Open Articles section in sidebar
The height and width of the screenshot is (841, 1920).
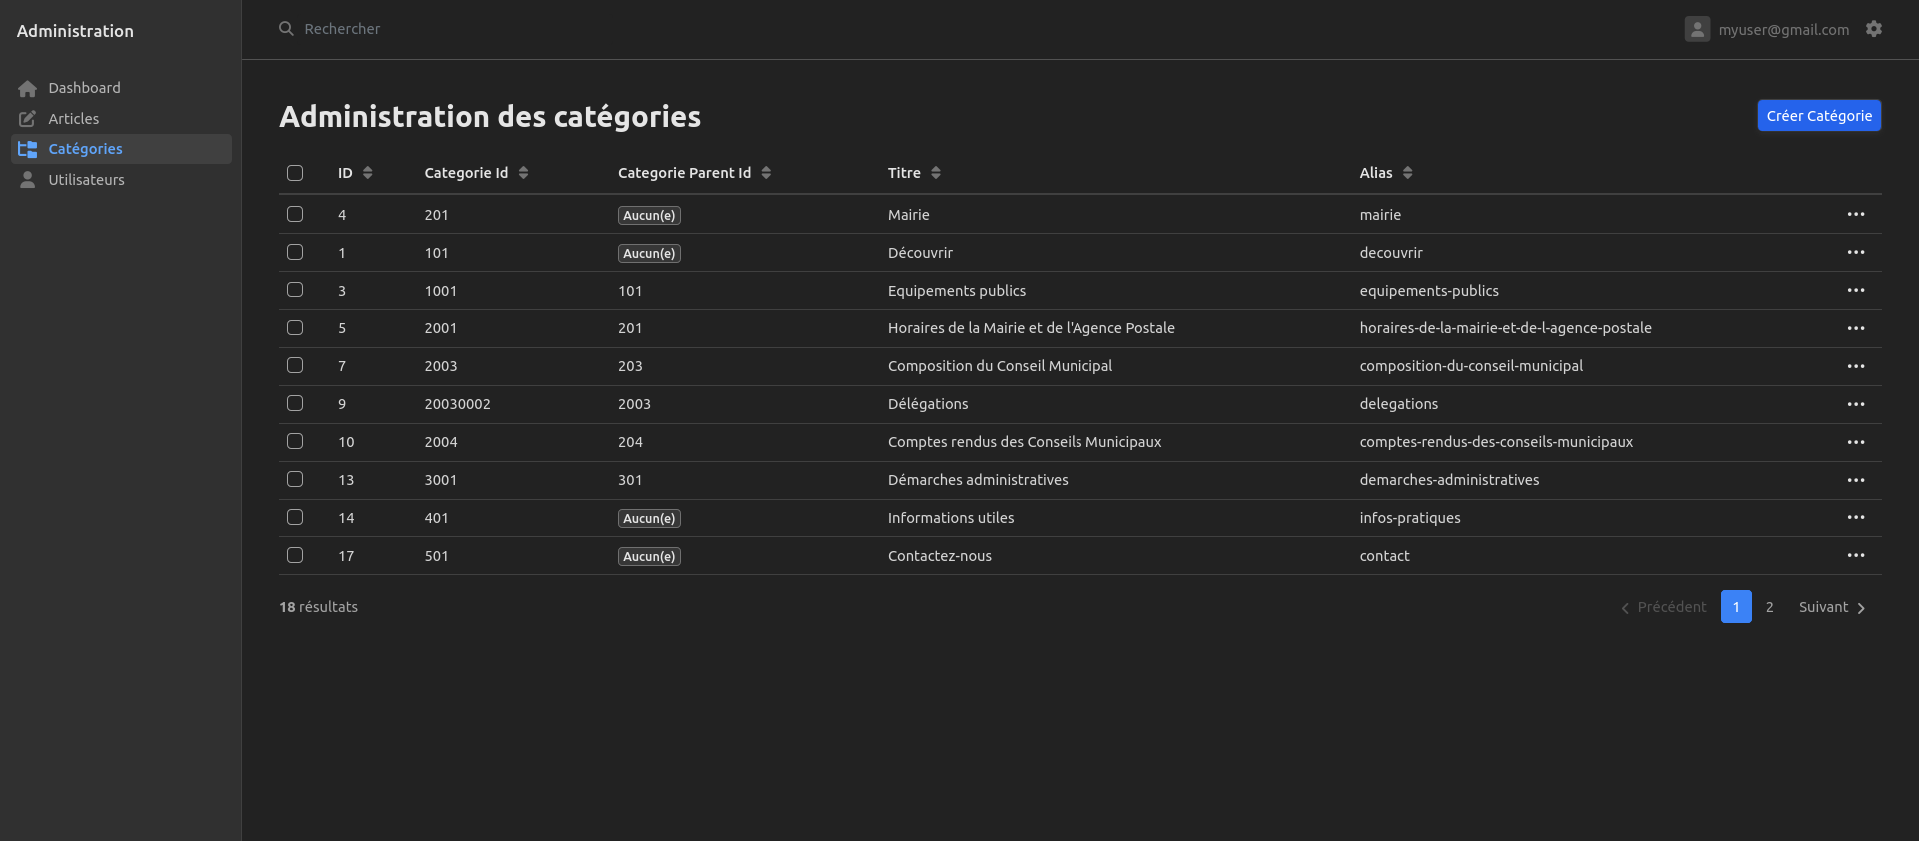[x=121, y=119]
